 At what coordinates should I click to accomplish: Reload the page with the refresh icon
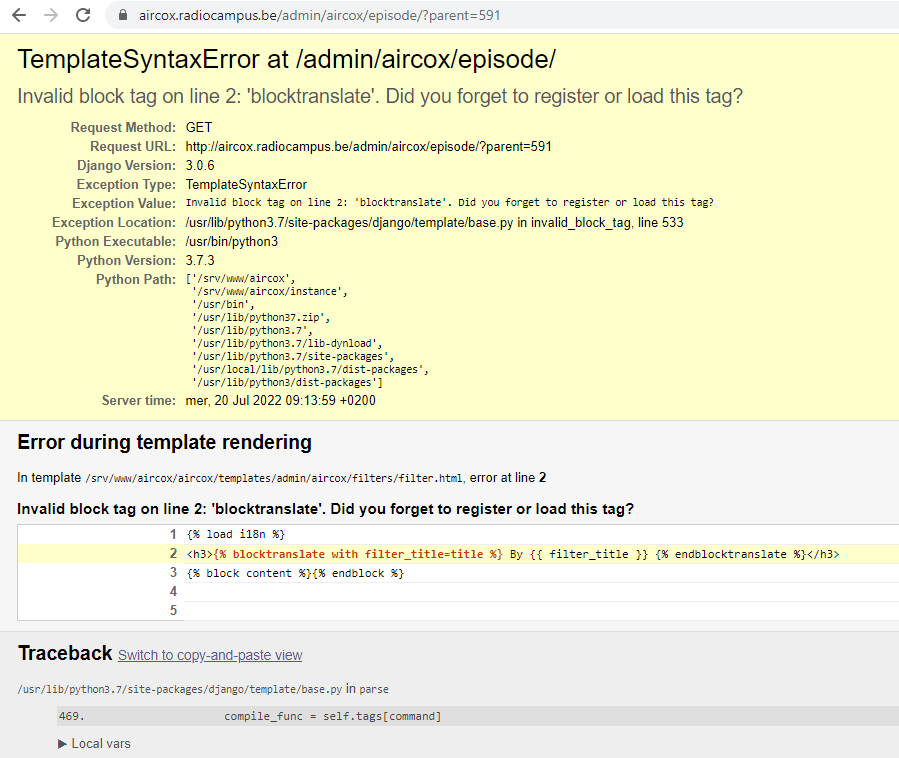[x=83, y=16]
